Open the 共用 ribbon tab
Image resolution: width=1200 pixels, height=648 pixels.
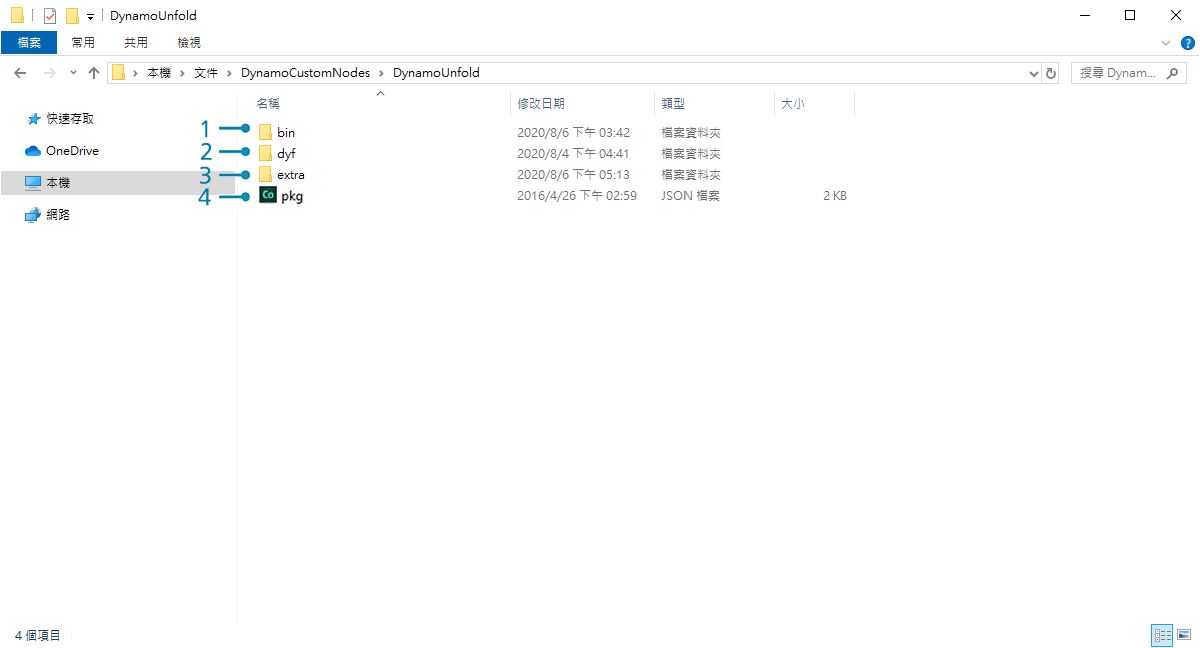136,43
